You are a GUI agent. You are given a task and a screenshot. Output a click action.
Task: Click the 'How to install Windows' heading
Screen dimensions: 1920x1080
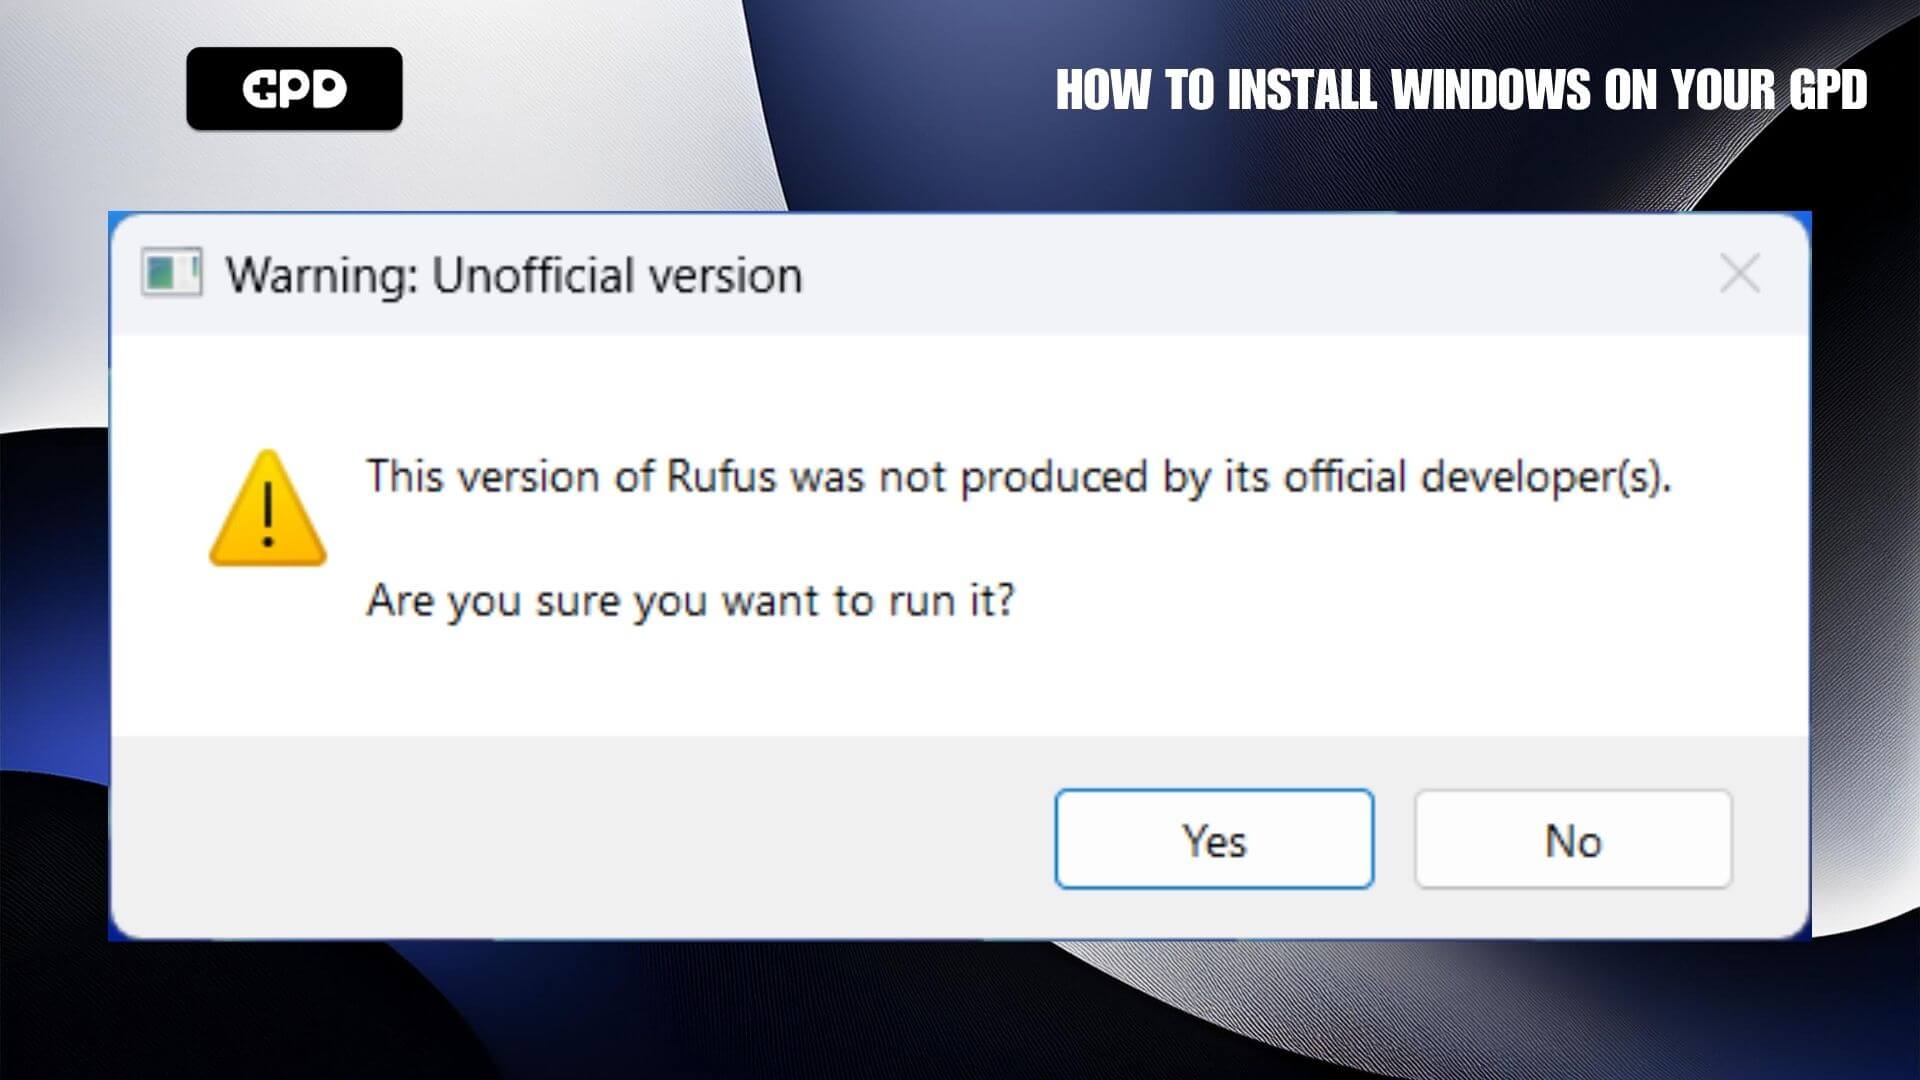tap(1461, 90)
